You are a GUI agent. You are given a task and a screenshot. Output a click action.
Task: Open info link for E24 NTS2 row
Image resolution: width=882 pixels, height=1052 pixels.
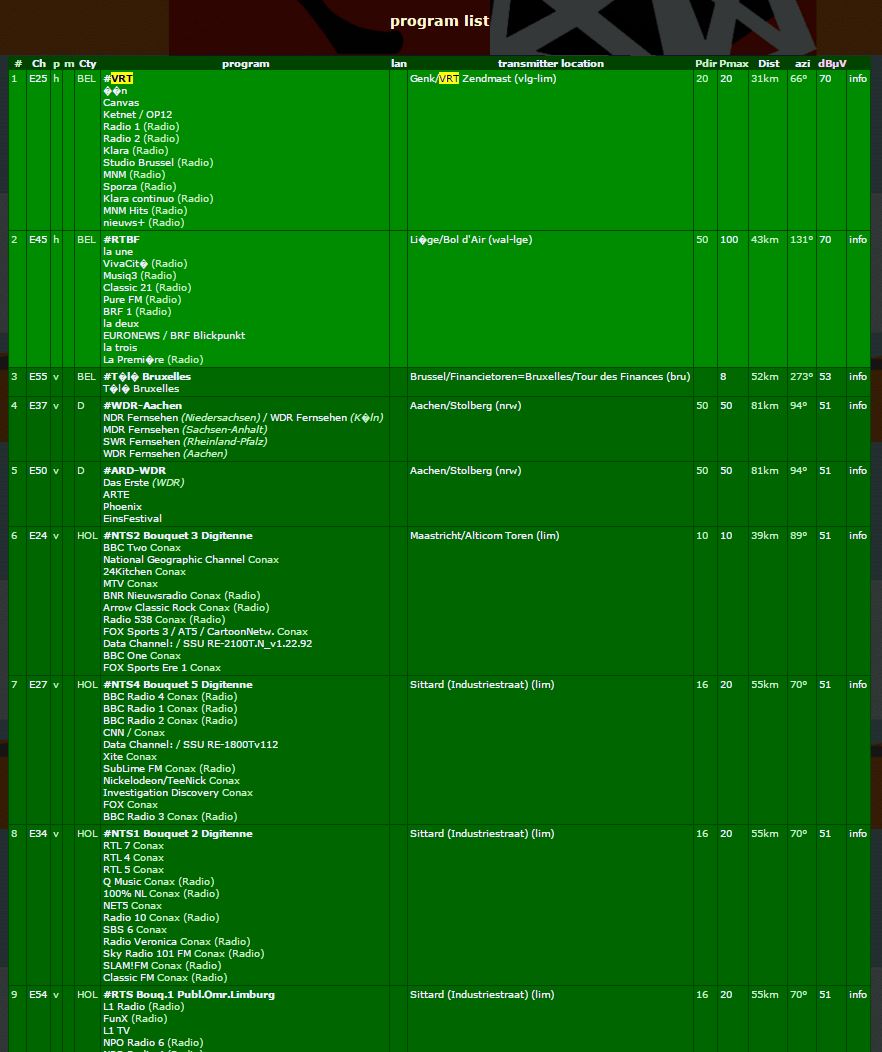(x=857, y=535)
